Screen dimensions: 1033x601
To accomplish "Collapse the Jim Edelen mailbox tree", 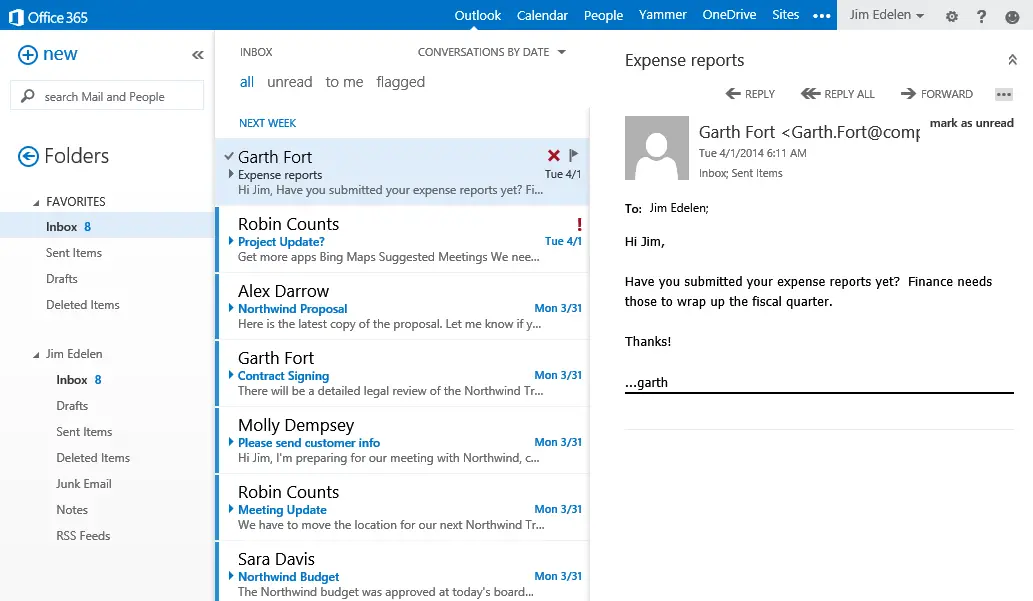I will coord(36,355).
